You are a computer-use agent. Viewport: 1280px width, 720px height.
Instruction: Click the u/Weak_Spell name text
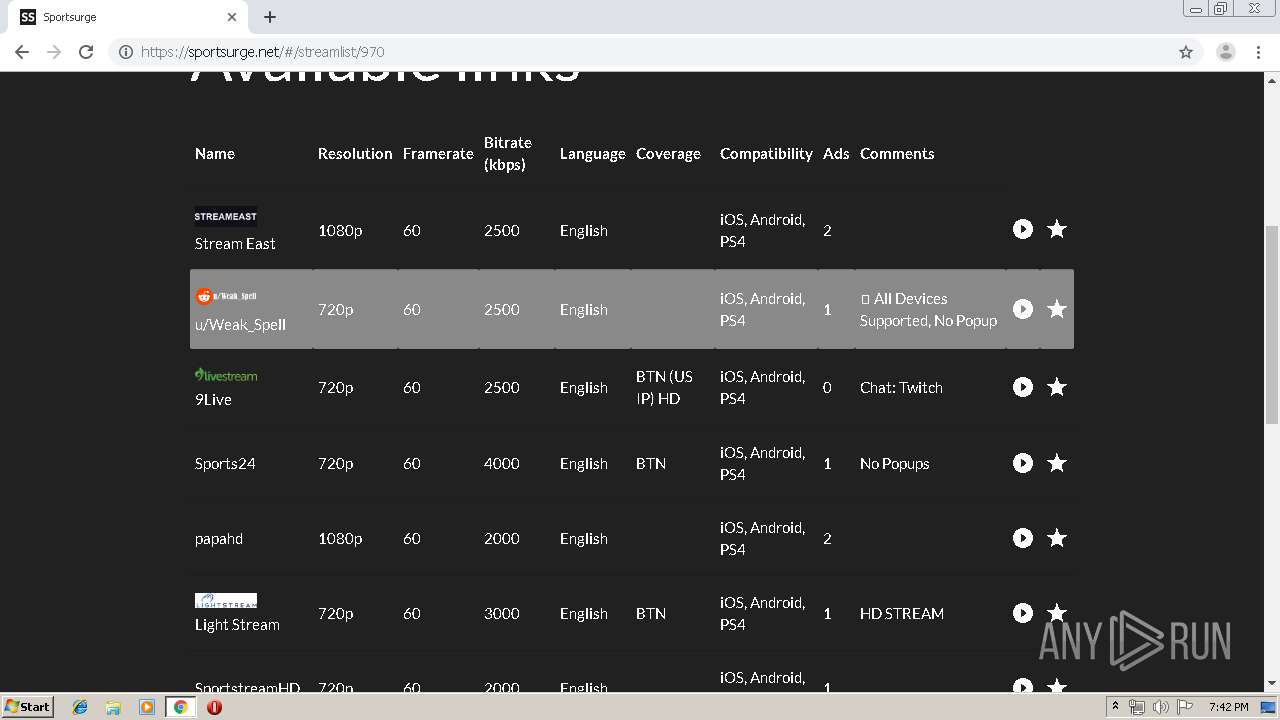point(240,324)
